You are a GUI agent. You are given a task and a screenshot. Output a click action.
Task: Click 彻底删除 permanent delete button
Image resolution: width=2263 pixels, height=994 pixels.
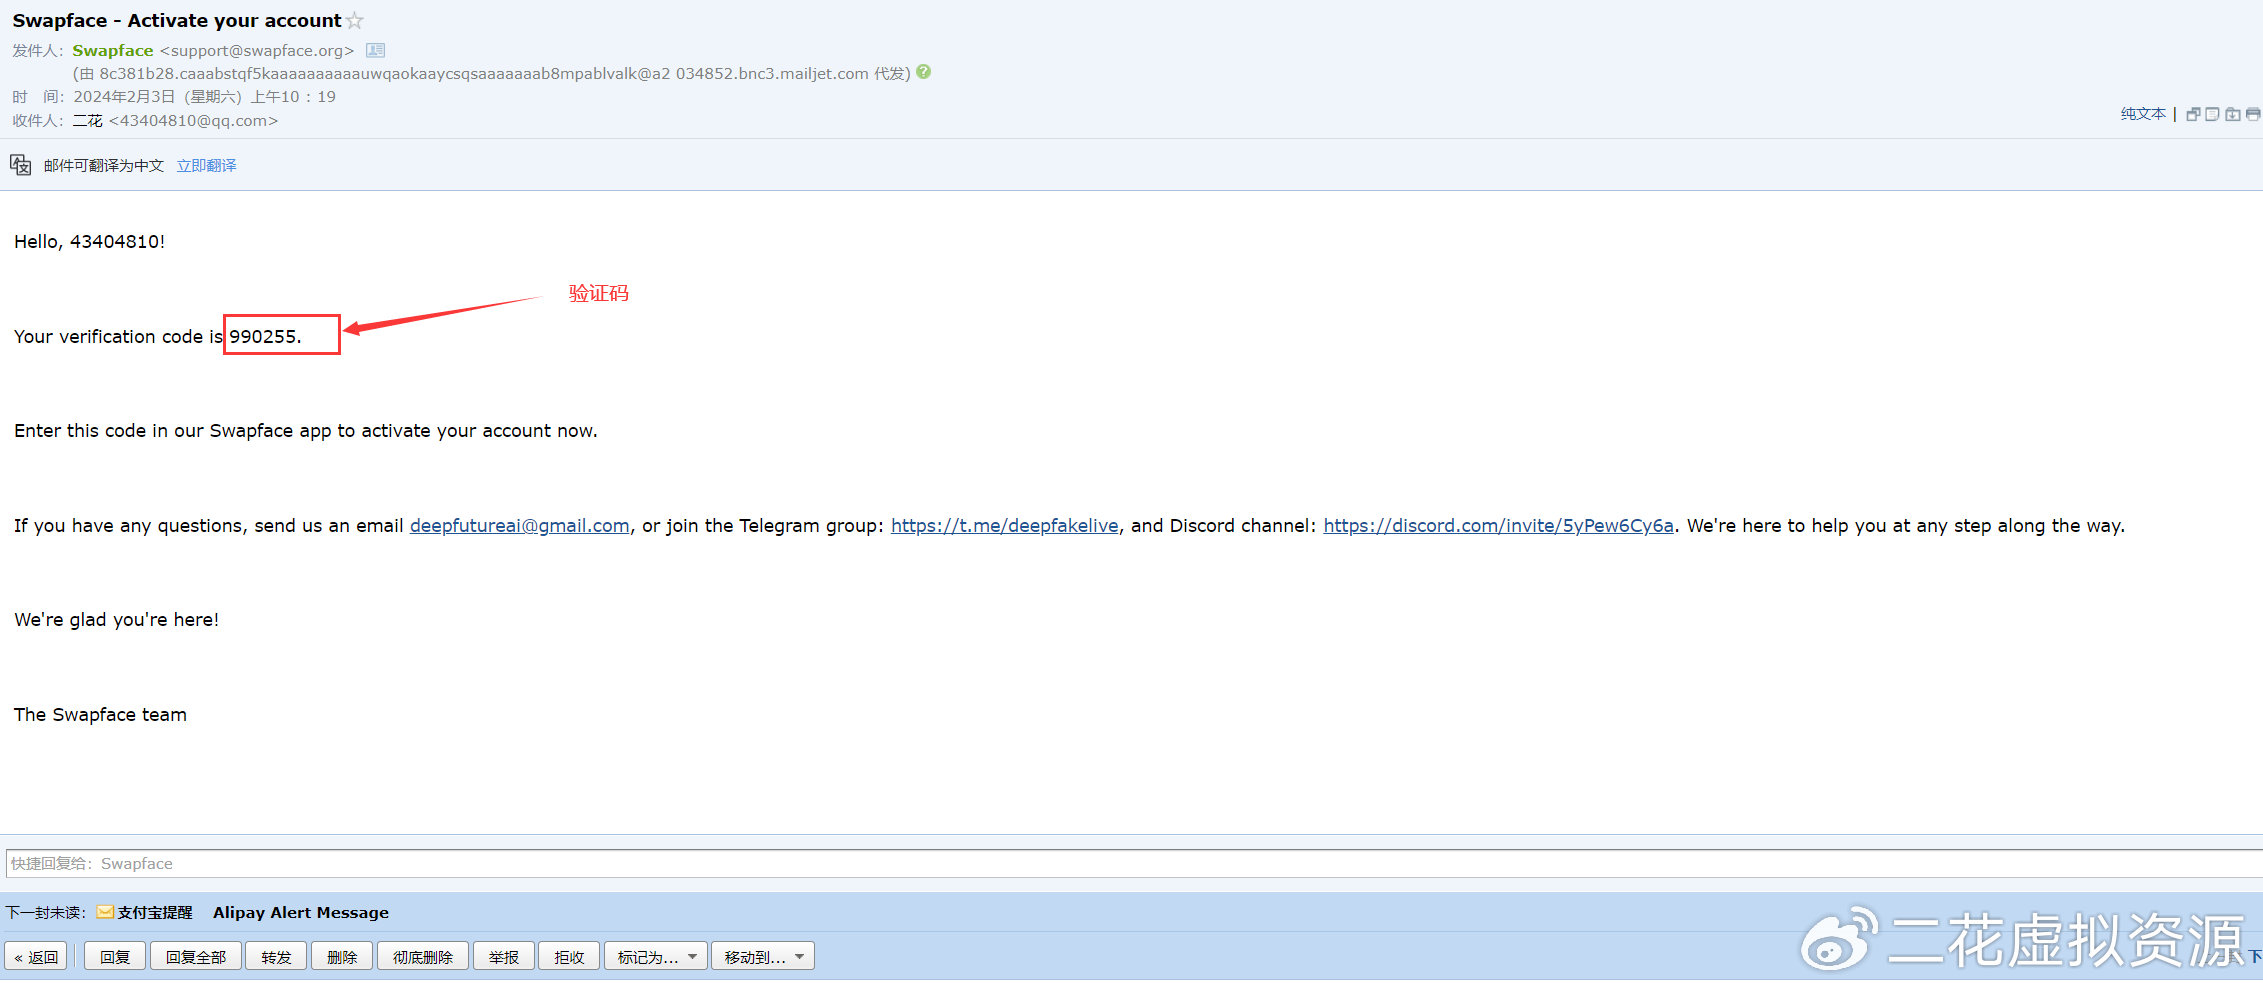click(423, 957)
